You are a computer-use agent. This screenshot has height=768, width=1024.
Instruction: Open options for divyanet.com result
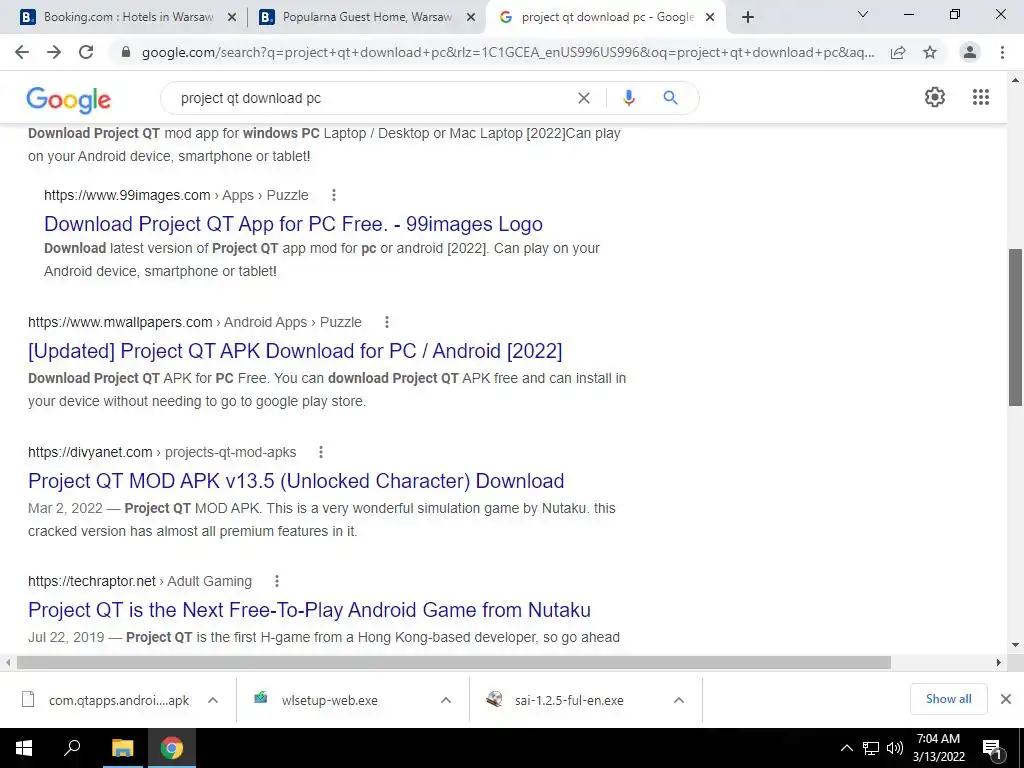[x=321, y=452]
